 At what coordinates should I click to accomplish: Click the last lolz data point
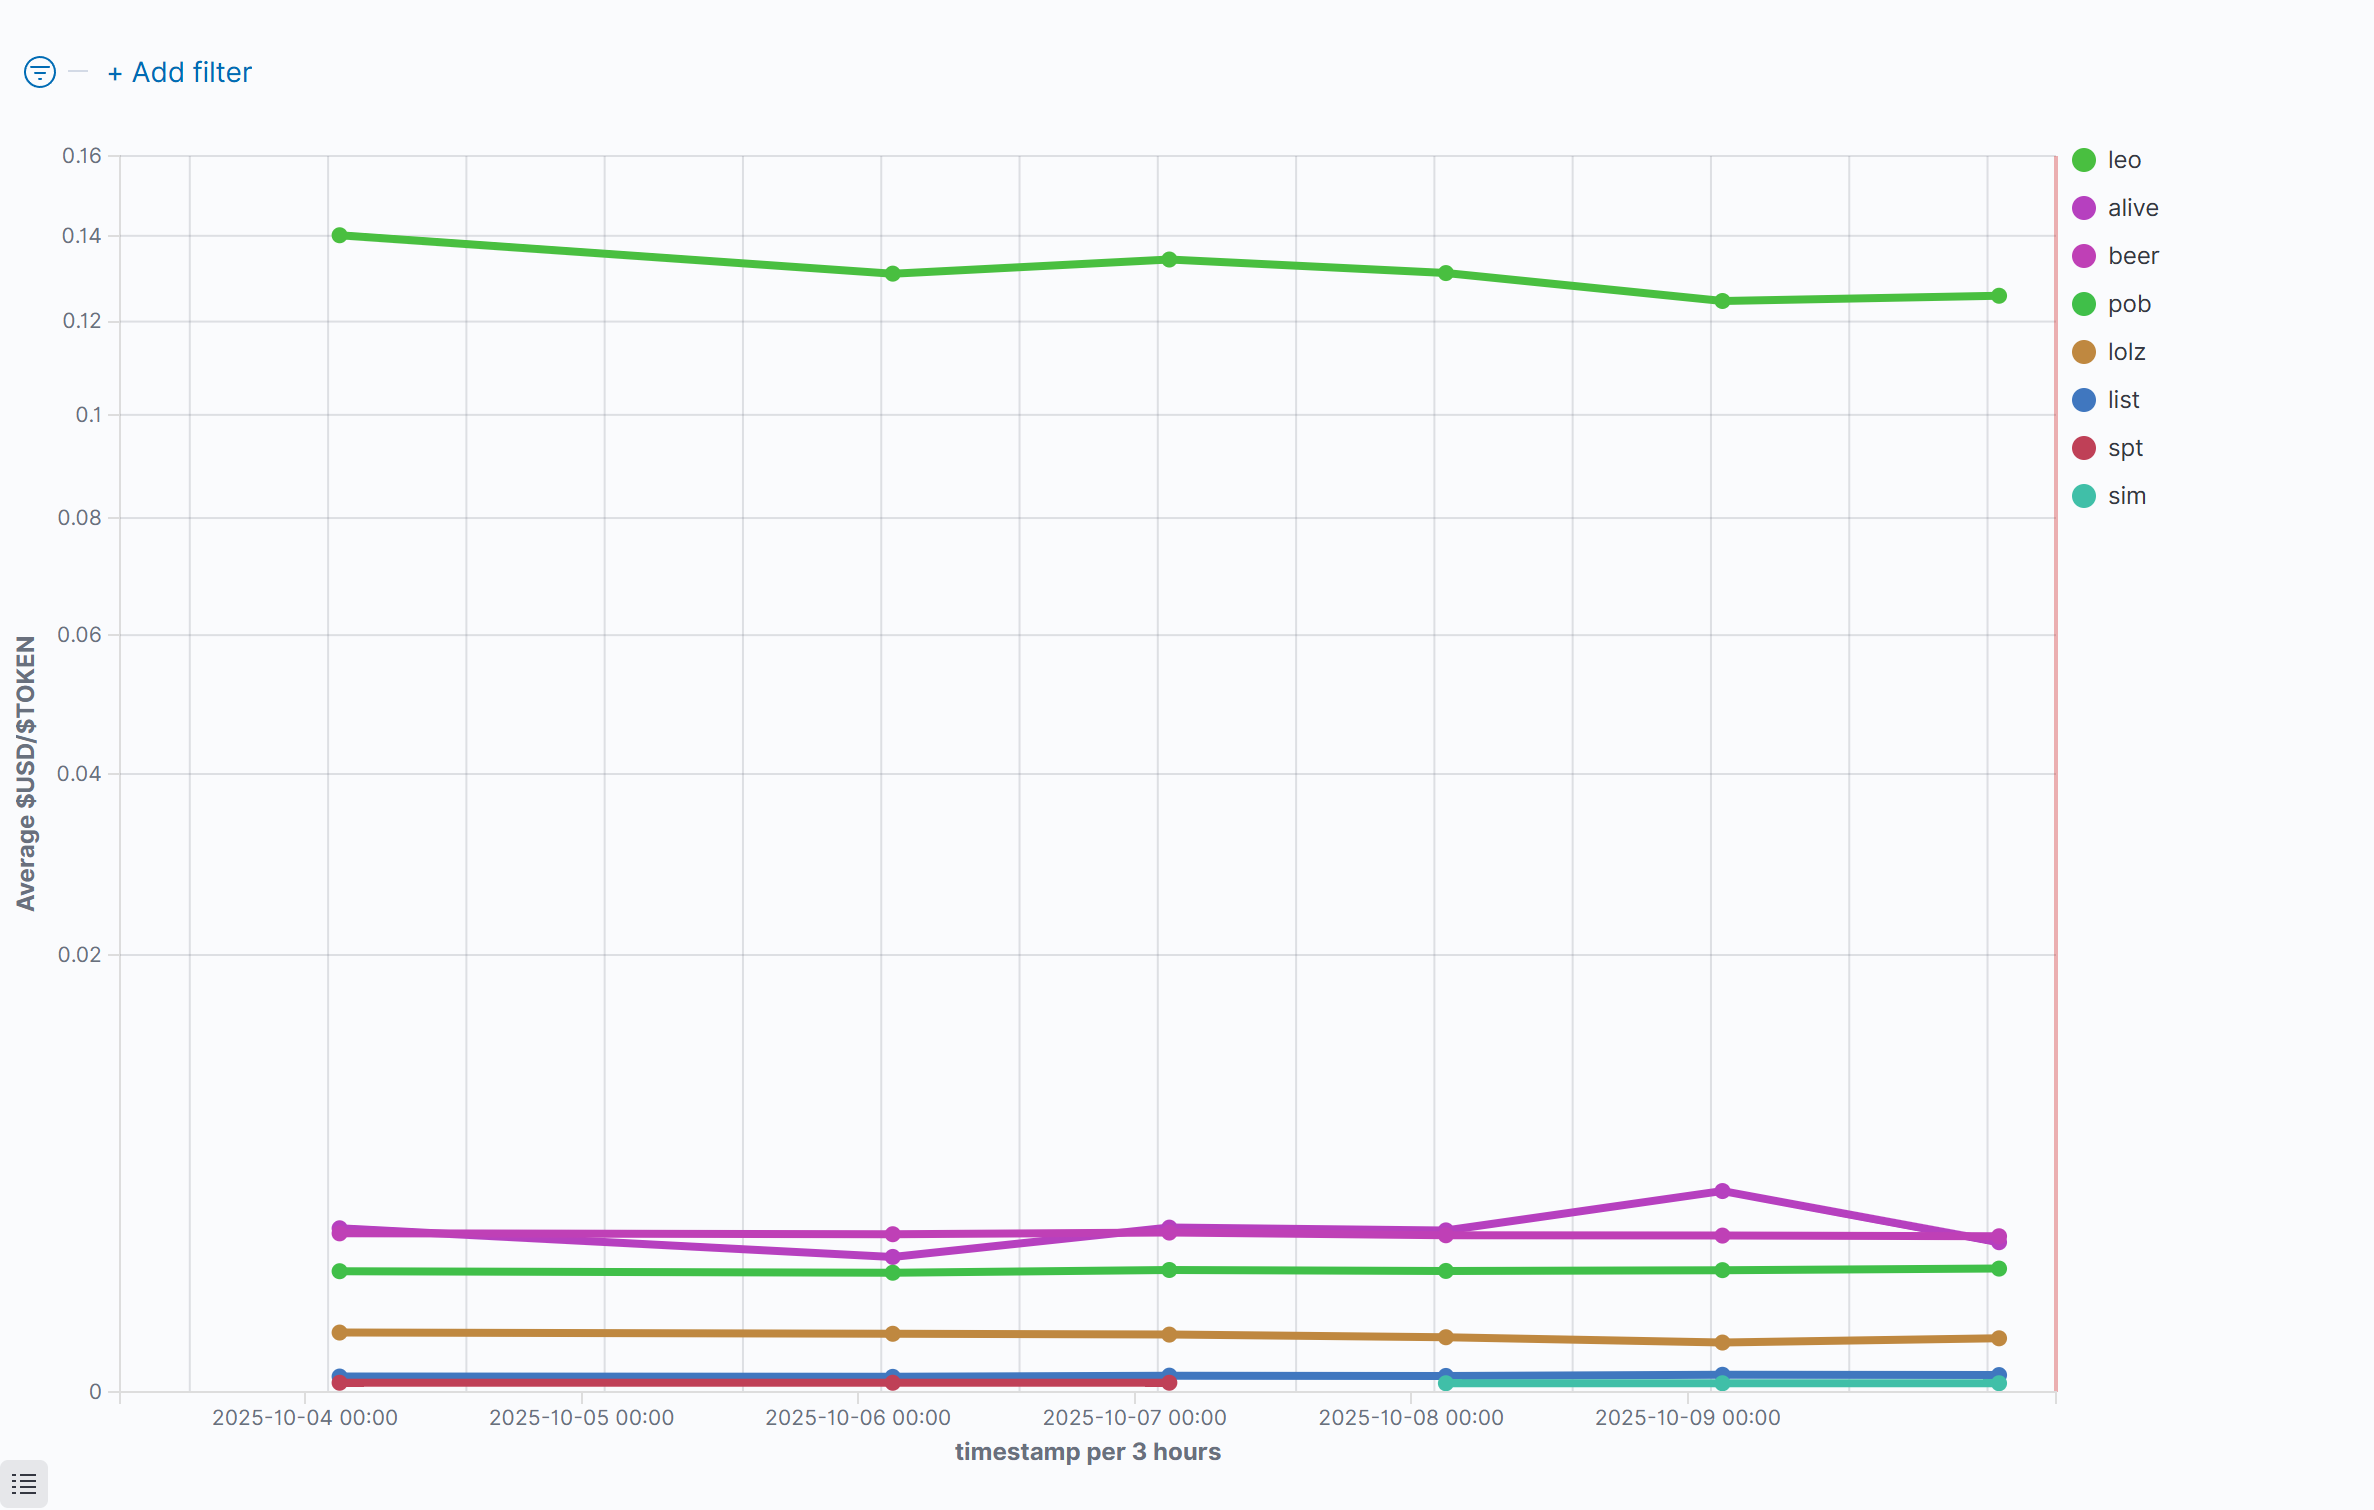pos(1999,1338)
